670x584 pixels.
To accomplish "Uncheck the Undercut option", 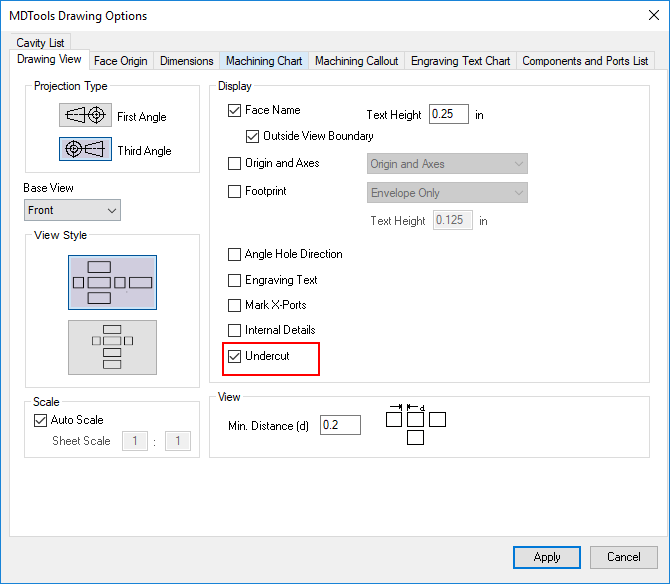I will tap(235, 356).
